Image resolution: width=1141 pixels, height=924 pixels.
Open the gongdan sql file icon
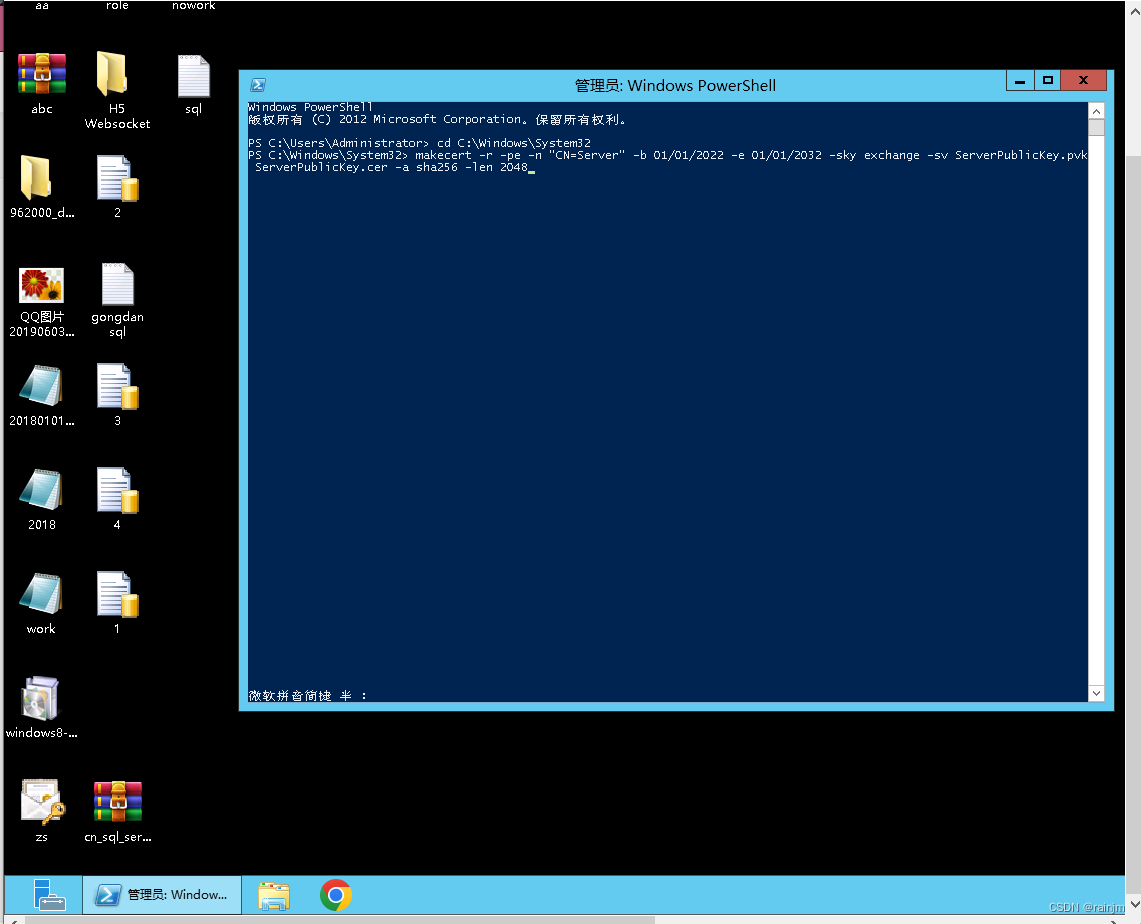117,286
